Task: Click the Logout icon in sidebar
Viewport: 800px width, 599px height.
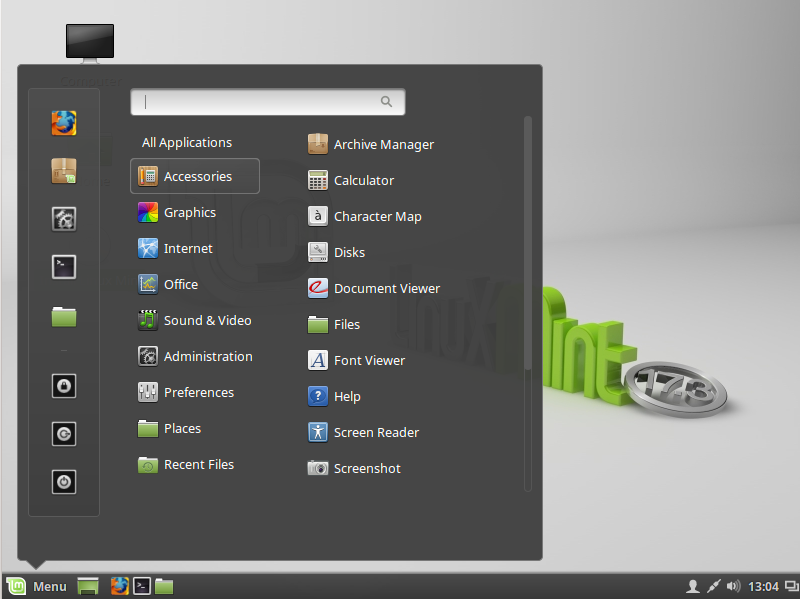Action: click(64, 434)
